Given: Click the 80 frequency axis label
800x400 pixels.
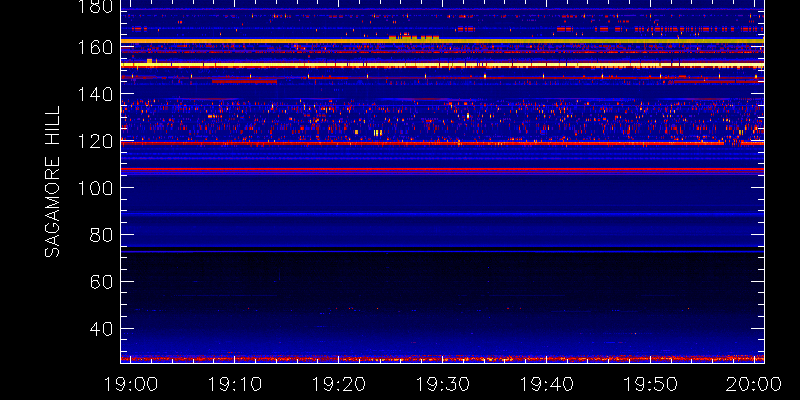Looking at the screenshot, I should pyautogui.click(x=101, y=235).
